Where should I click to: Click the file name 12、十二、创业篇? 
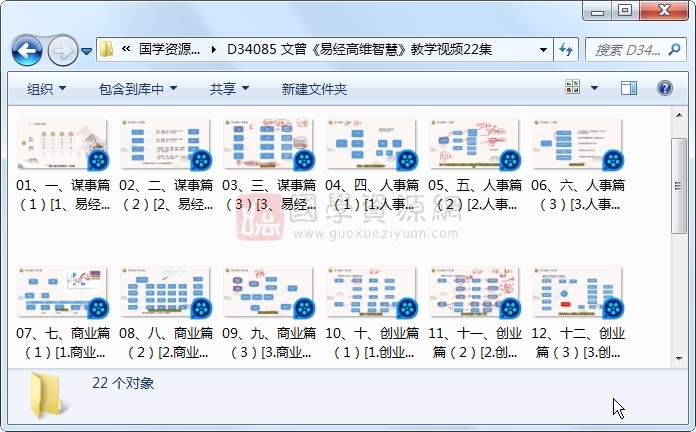pyautogui.click(x=577, y=342)
